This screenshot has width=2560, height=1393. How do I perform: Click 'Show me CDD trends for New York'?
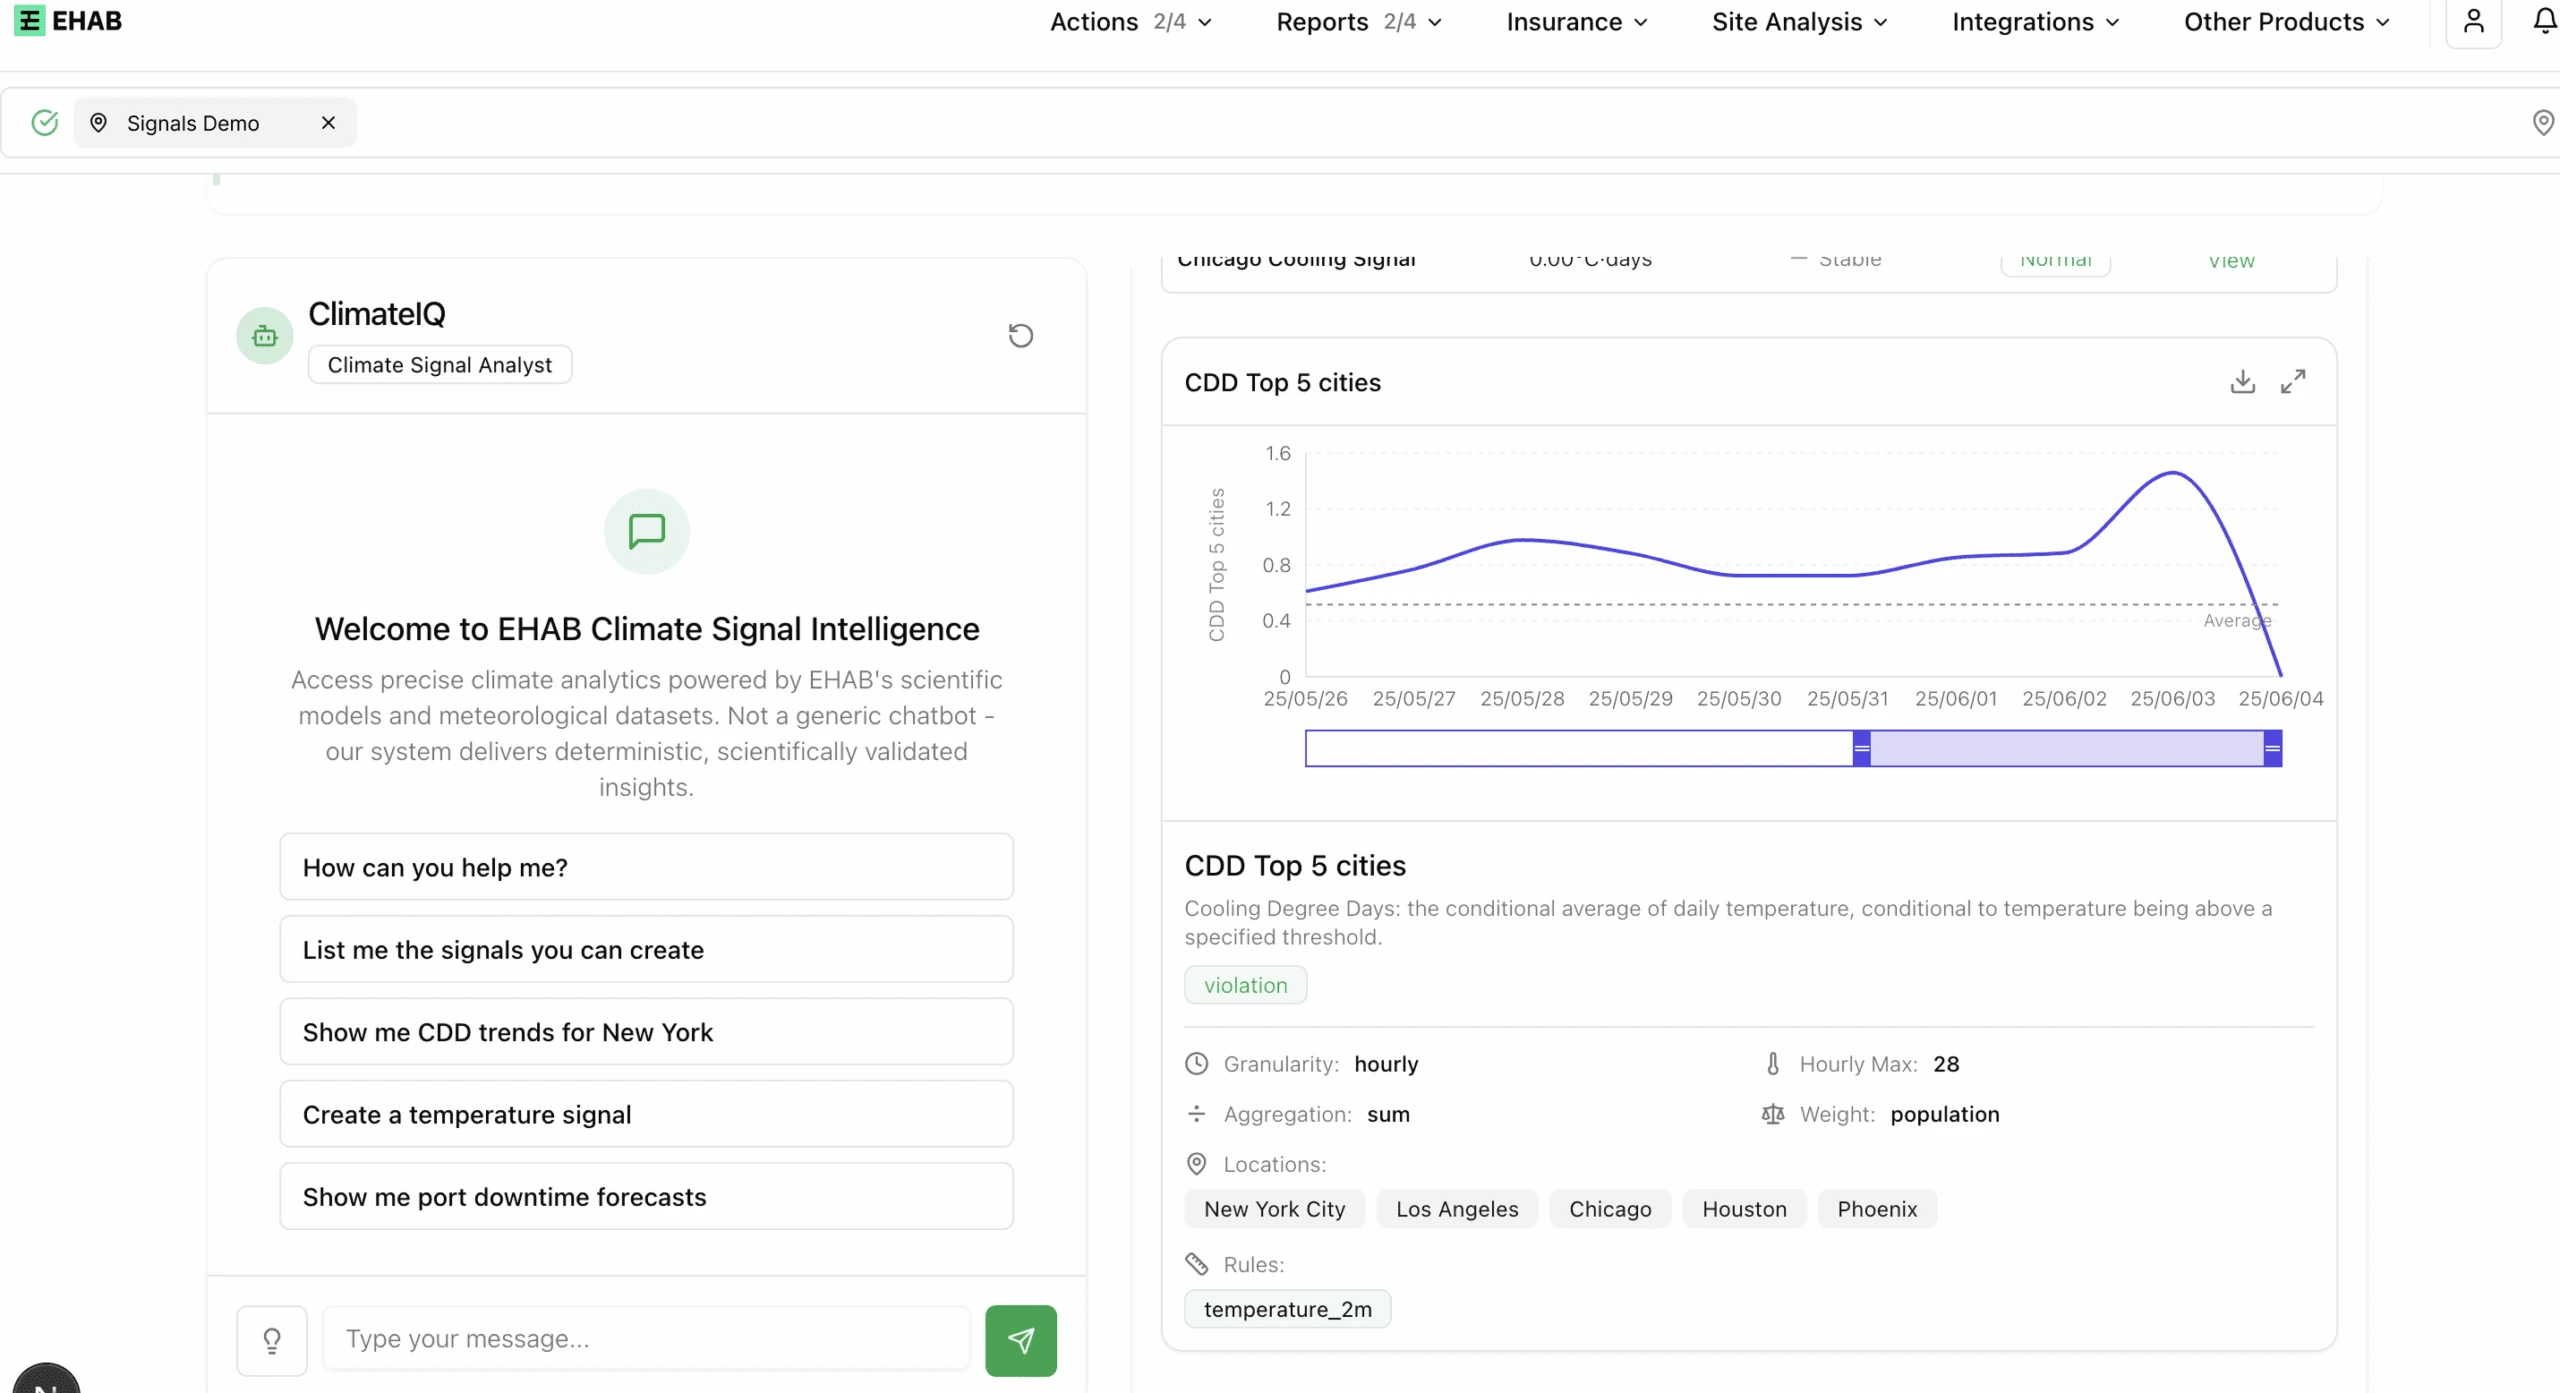[x=646, y=1031]
